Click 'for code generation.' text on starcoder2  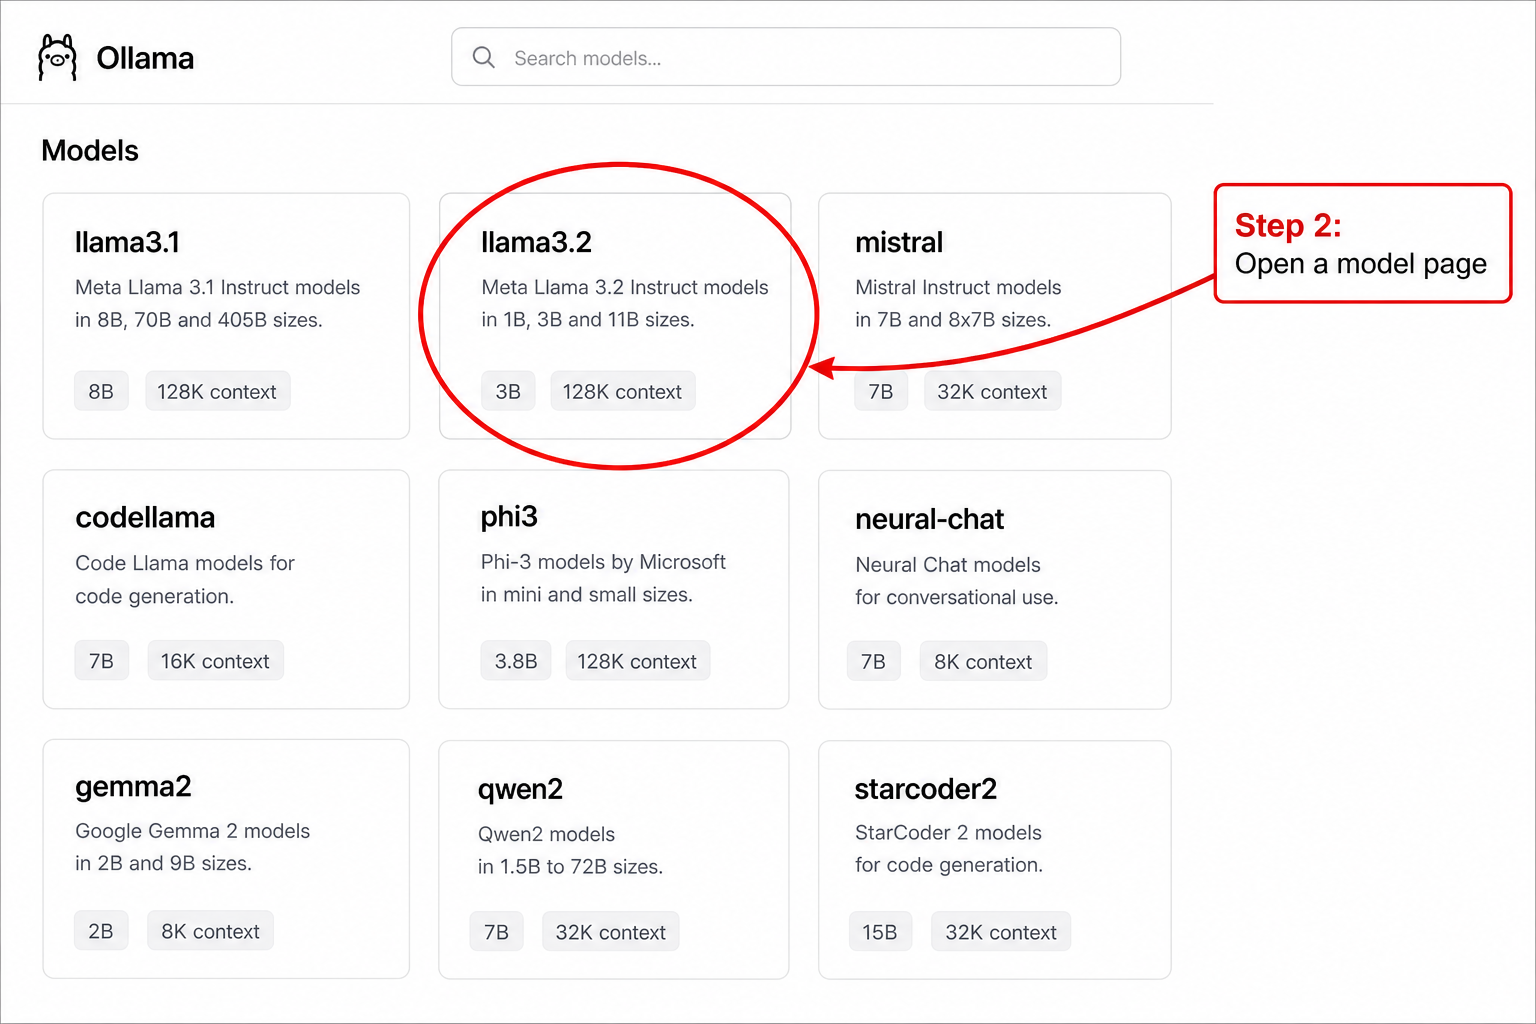[x=949, y=865]
